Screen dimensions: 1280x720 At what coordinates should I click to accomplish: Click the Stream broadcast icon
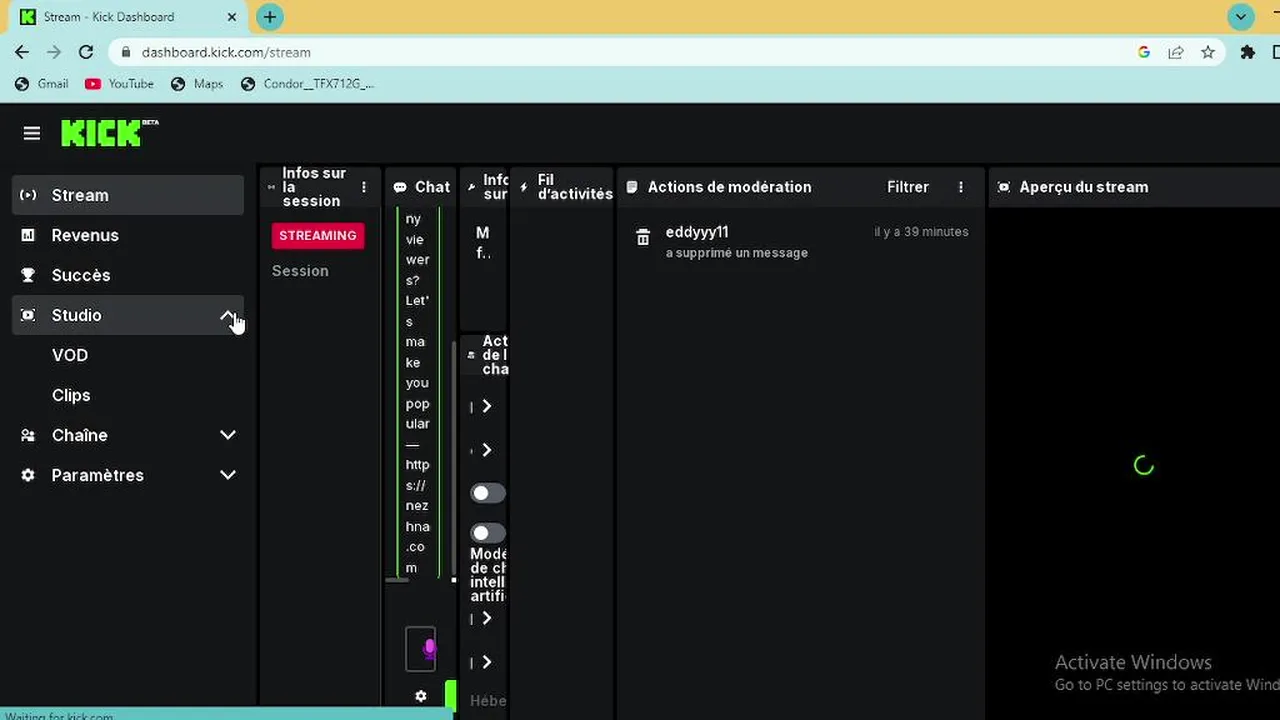[x=28, y=195]
